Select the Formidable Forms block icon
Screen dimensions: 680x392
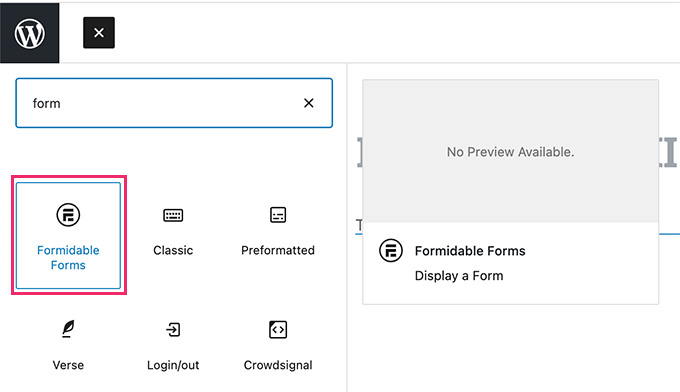click(68, 215)
